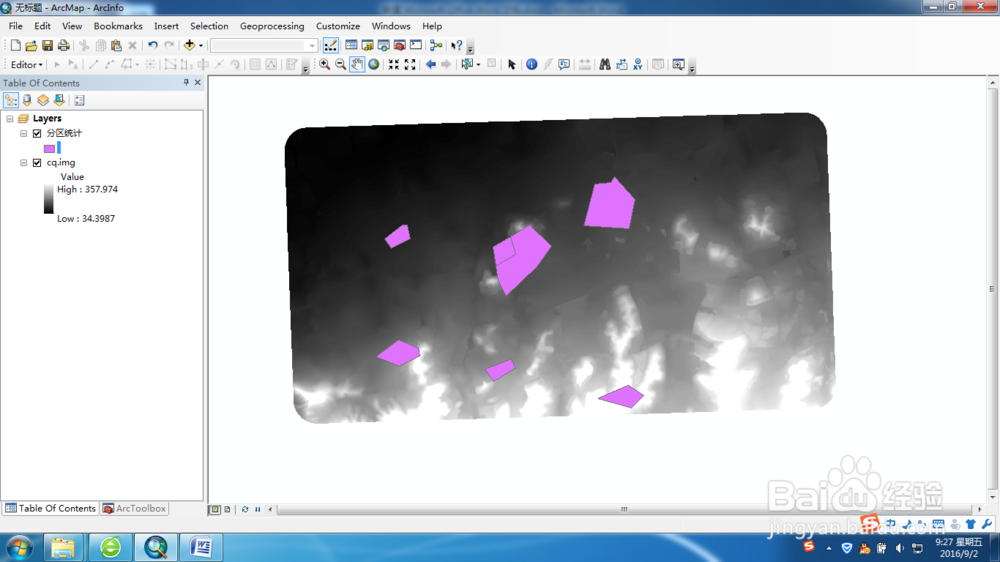Open the Python window icon
This screenshot has width=1000, height=562.
click(416, 45)
